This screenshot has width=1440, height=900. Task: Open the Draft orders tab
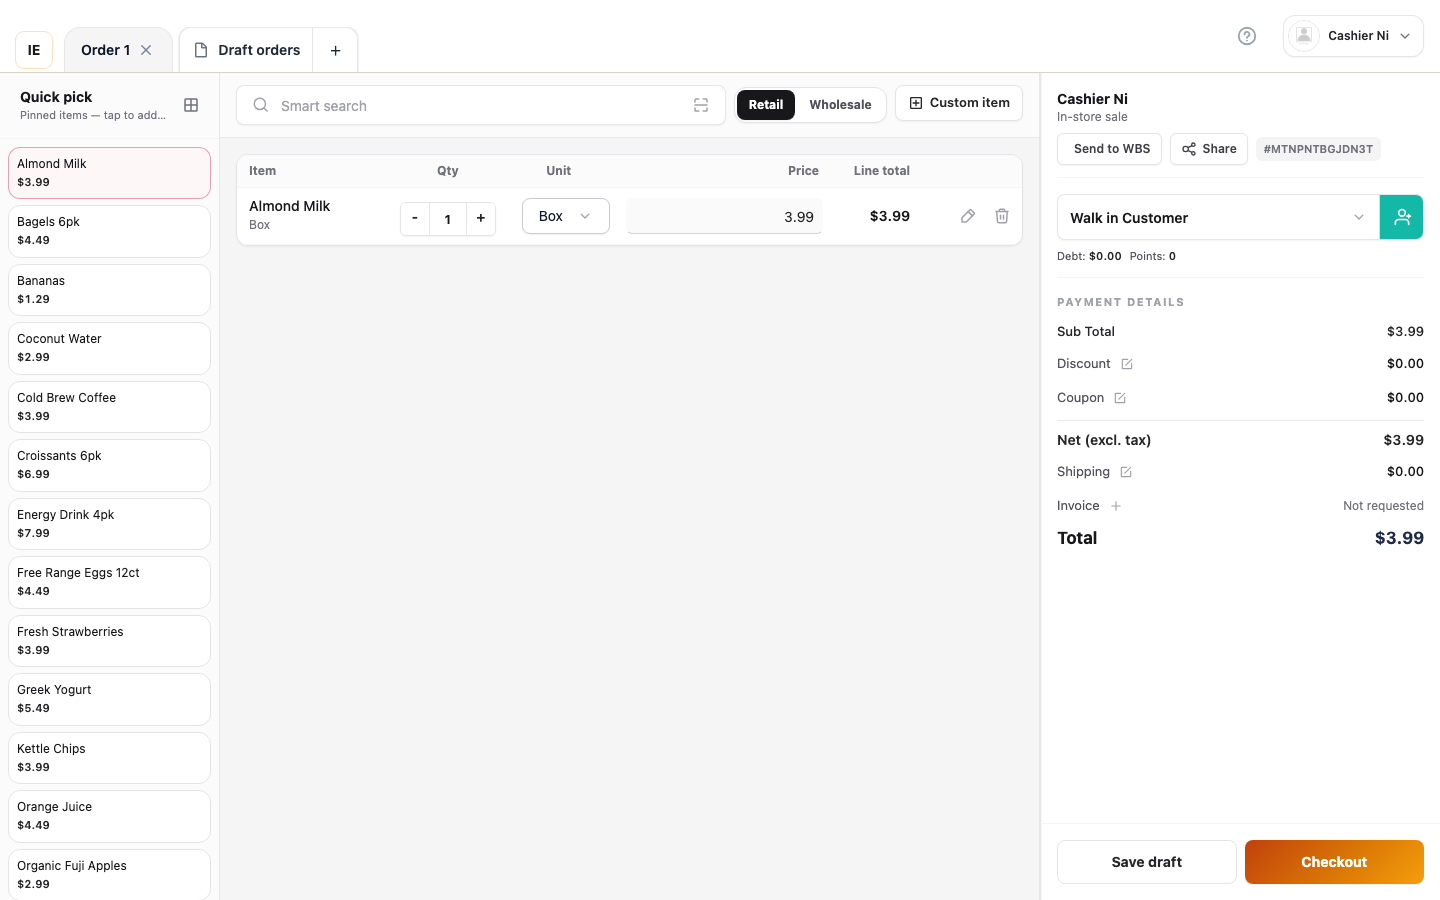(x=247, y=50)
